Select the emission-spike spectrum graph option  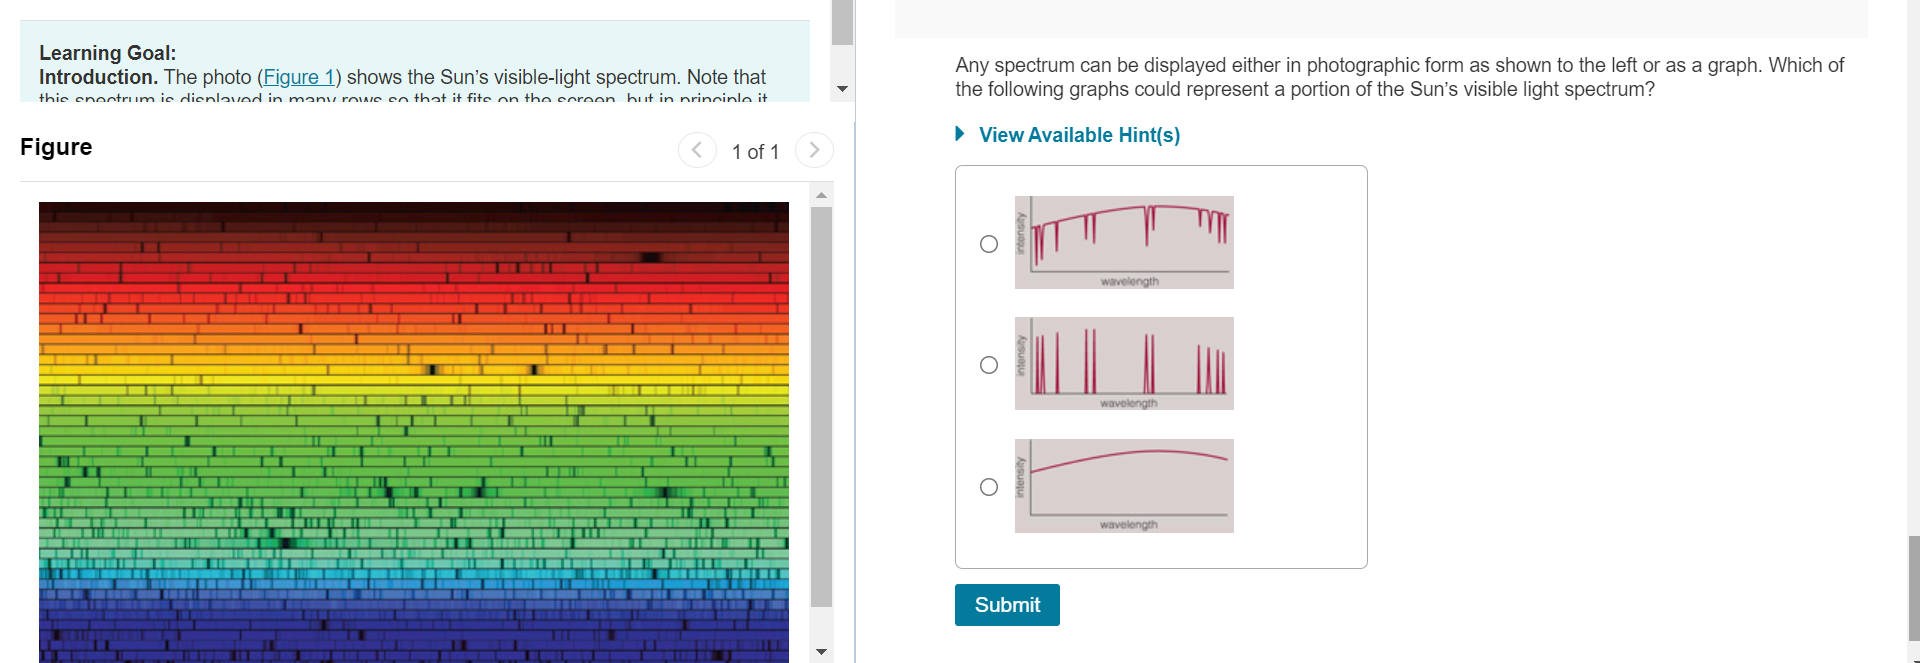[989, 365]
